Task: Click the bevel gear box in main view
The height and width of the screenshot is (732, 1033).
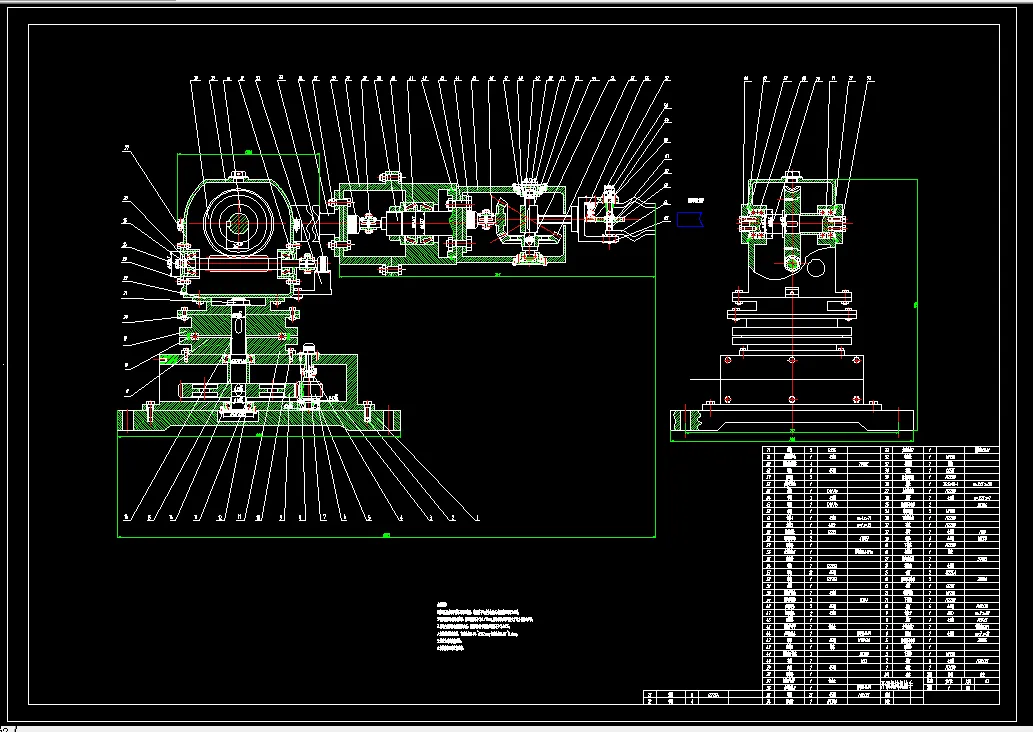Action: [x=512, y=224]
